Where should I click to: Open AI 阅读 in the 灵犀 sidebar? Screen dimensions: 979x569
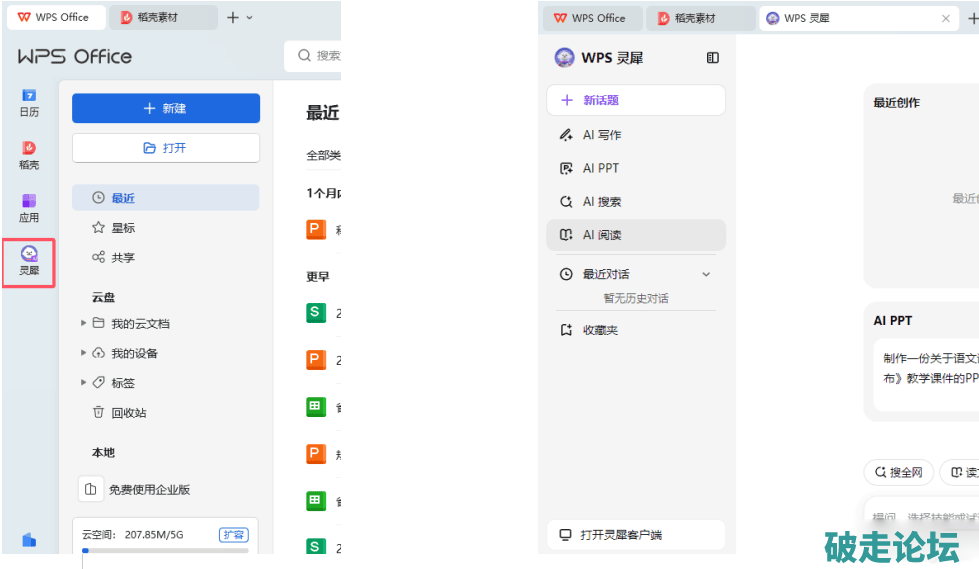[601, 235]
